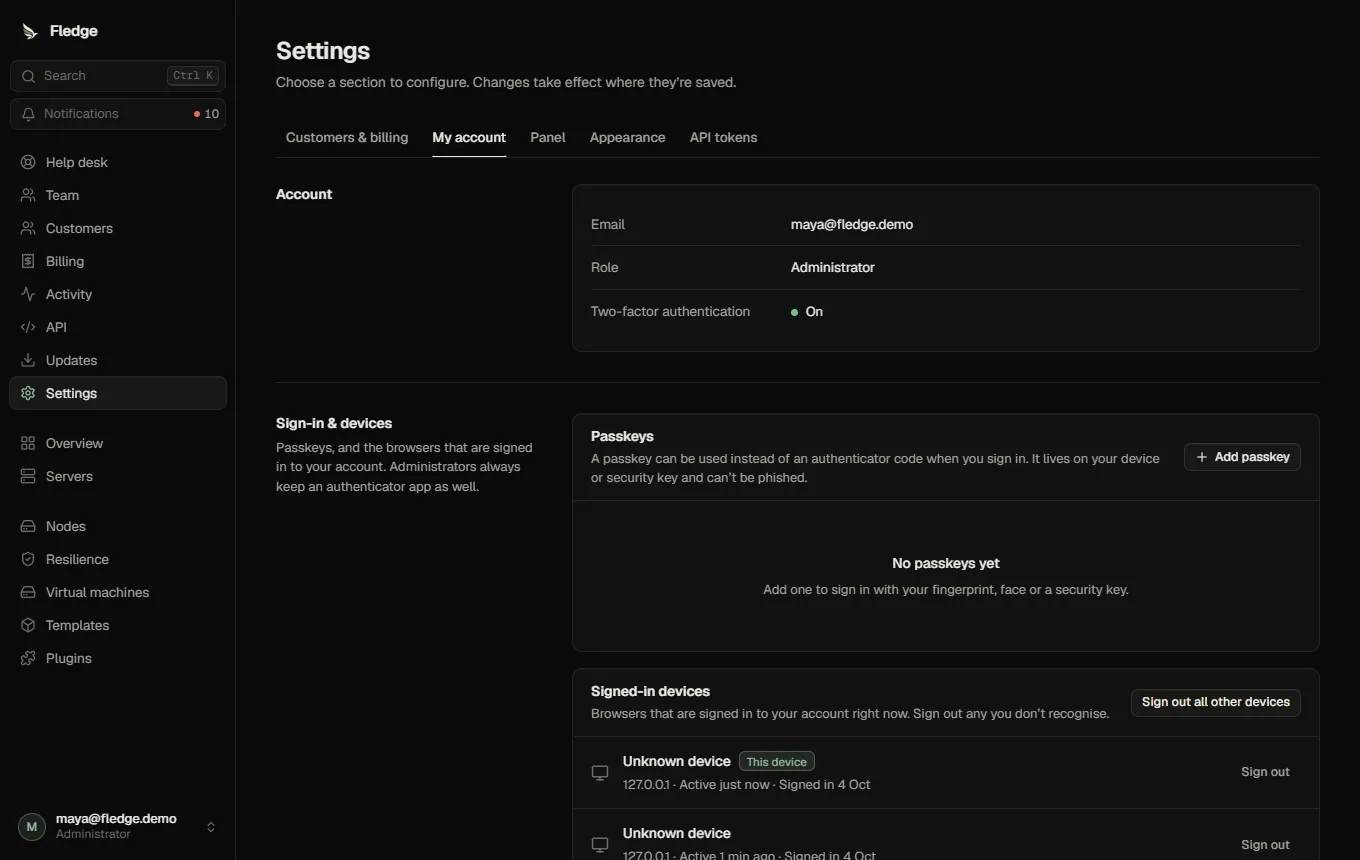Click the Servers stack icon
Image resolution: width=1360 pixels, height=860 pixels.
pos(28,476)
